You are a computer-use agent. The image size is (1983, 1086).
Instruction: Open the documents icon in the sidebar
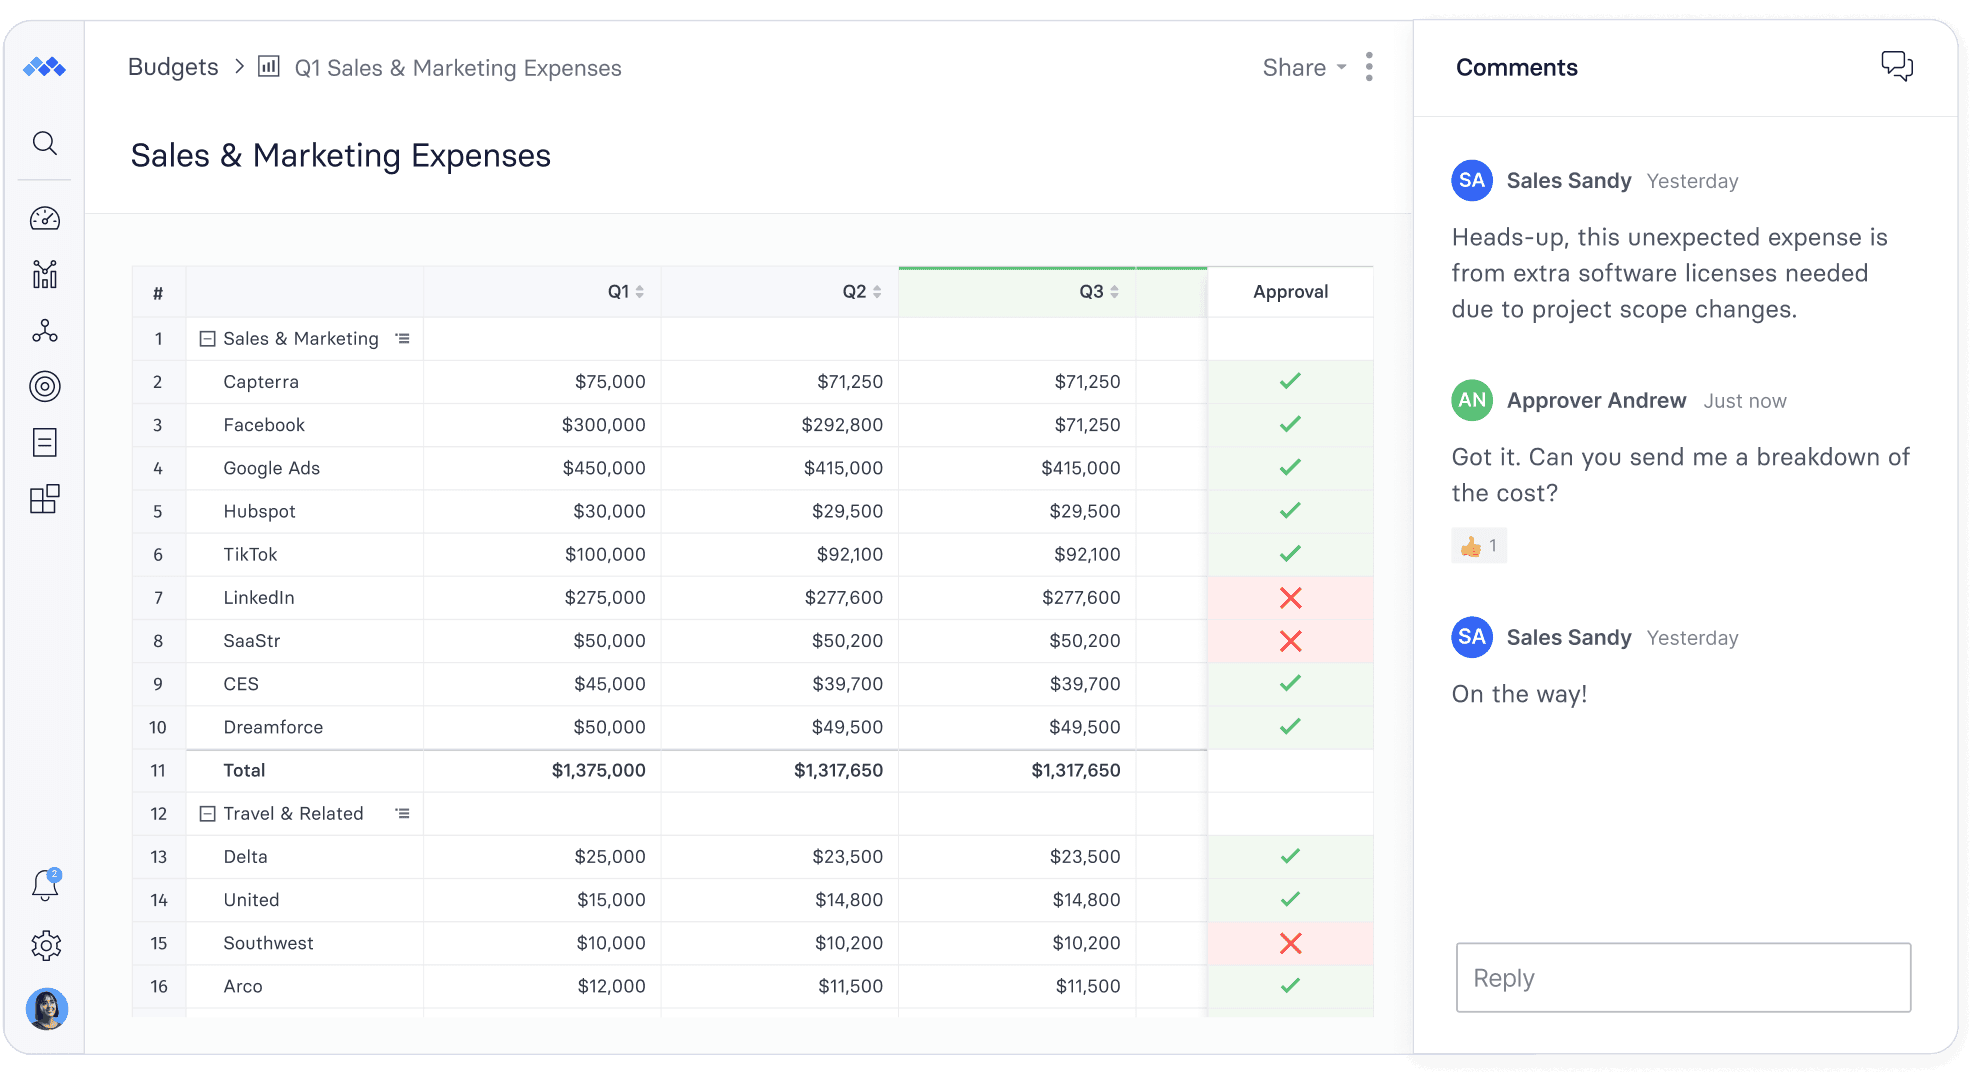(x=44, y=443)
